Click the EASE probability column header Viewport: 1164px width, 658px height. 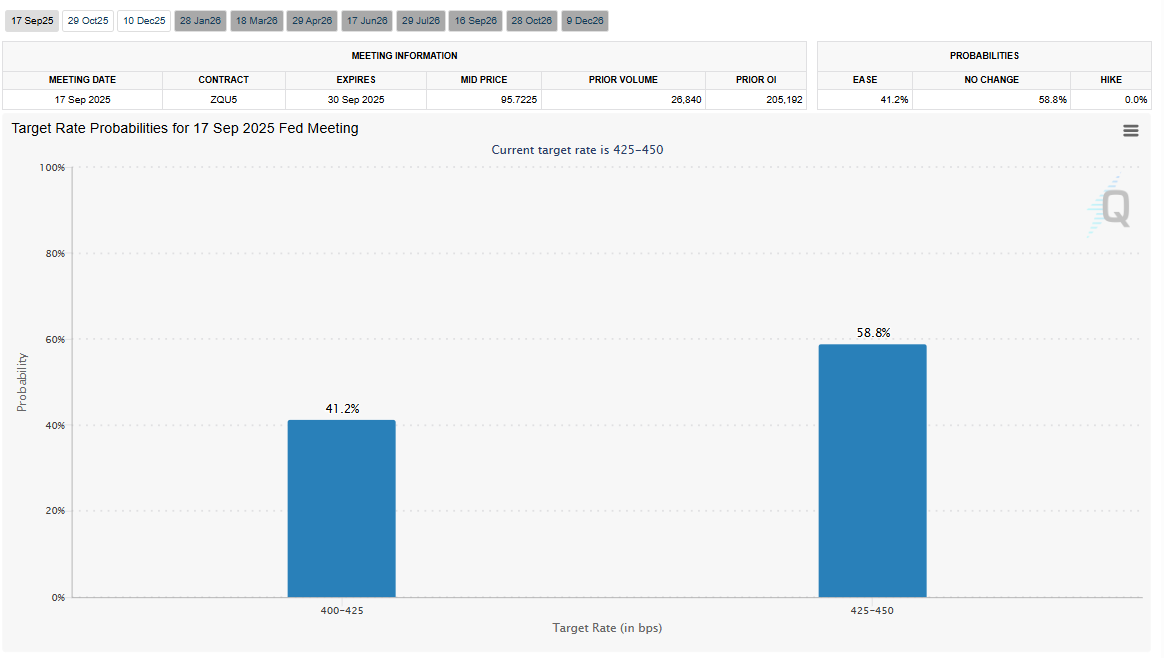click(865, 80)
